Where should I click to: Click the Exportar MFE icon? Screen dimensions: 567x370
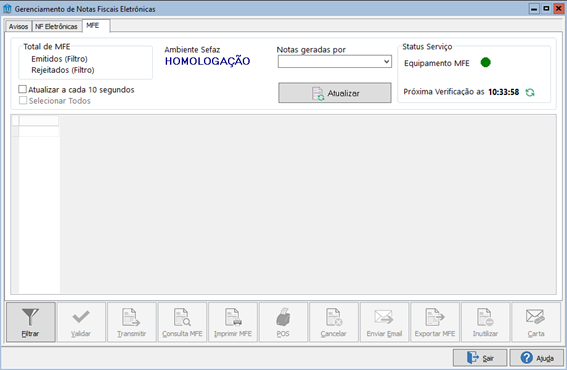tap(435, 322)
